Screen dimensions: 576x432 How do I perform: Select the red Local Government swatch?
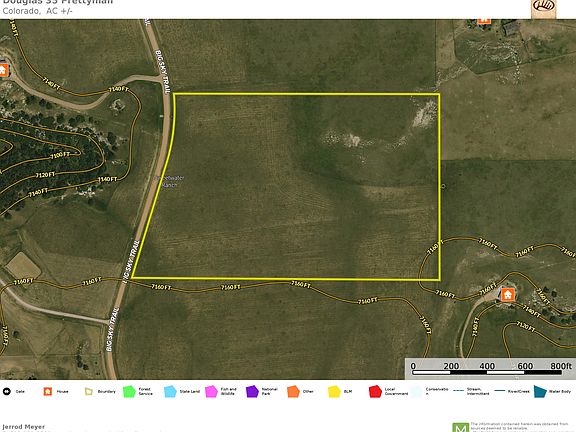click(375, 392)
